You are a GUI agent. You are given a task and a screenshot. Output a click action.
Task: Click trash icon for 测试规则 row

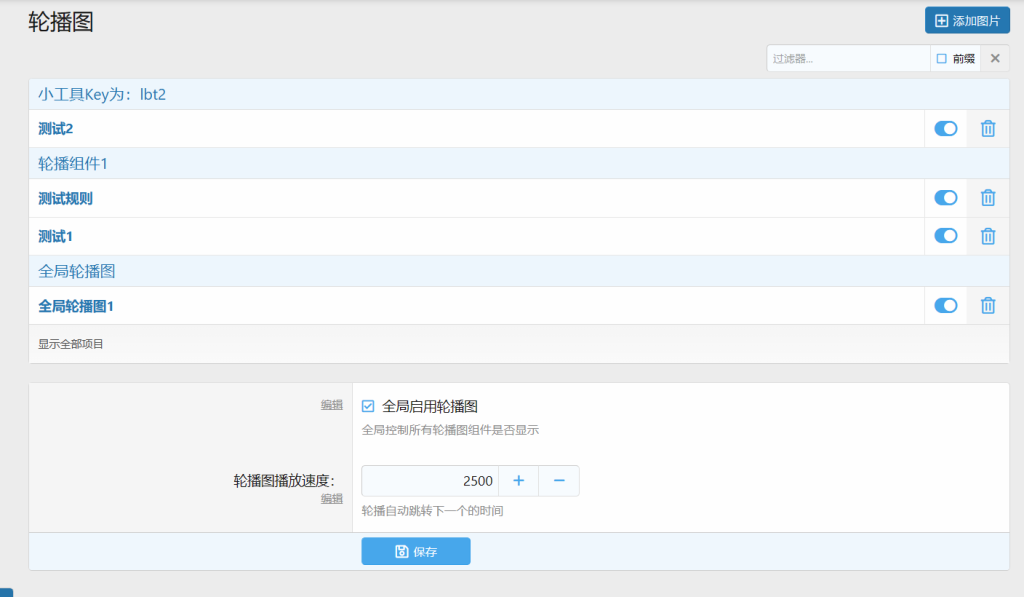coord(987,198)
